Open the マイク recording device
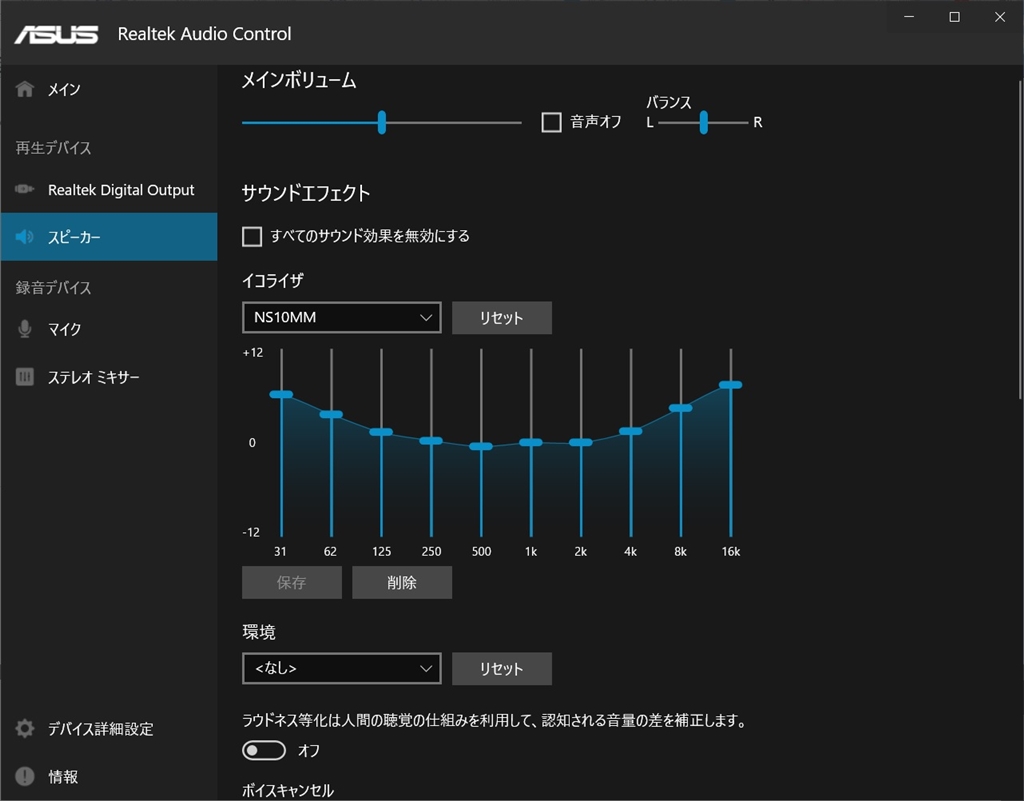 point(108,329)
